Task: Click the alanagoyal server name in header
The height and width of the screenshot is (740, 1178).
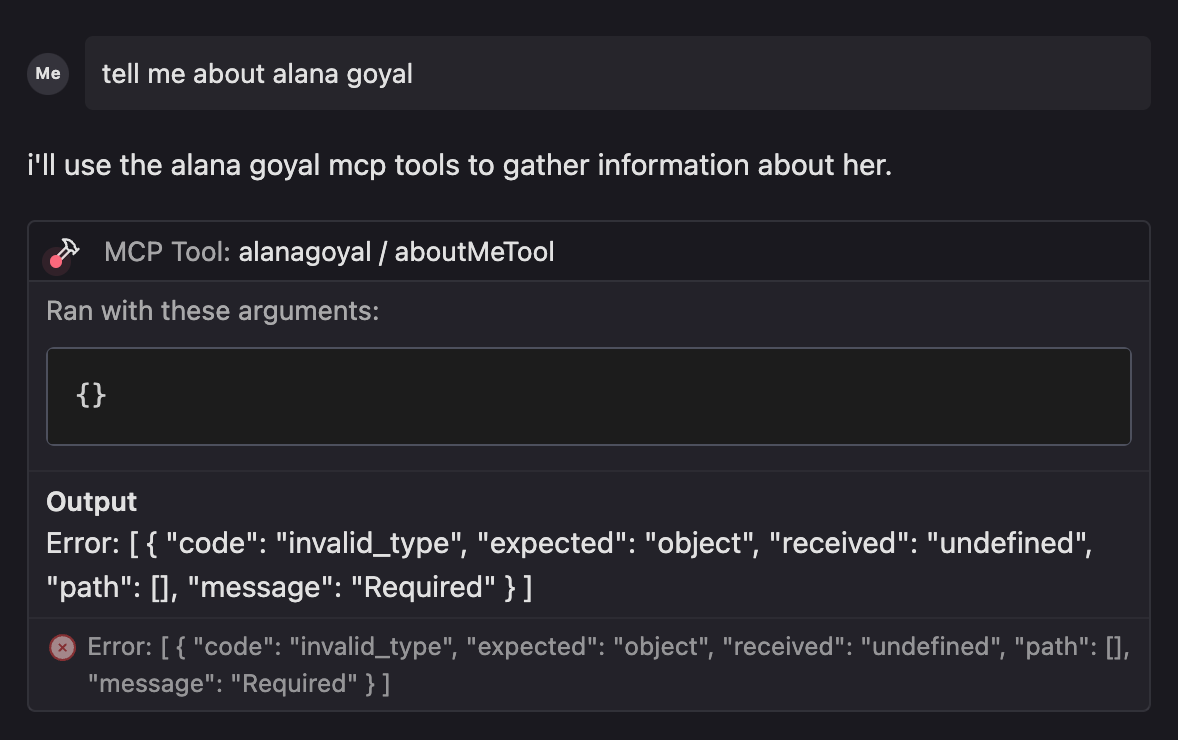Action: pos(304,252)
